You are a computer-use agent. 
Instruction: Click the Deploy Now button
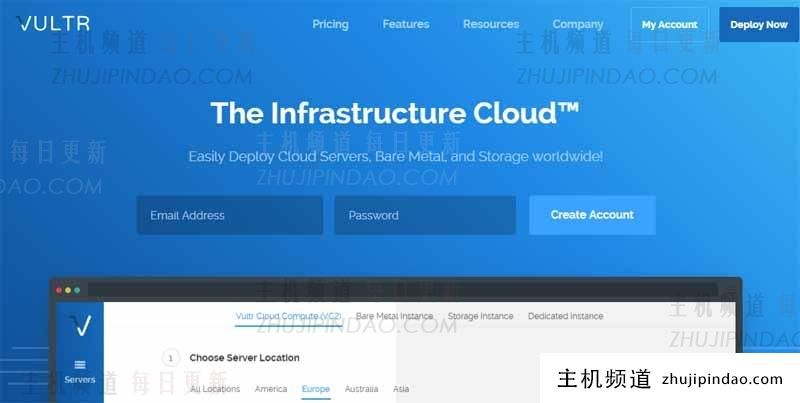click(x=759, y=24)
